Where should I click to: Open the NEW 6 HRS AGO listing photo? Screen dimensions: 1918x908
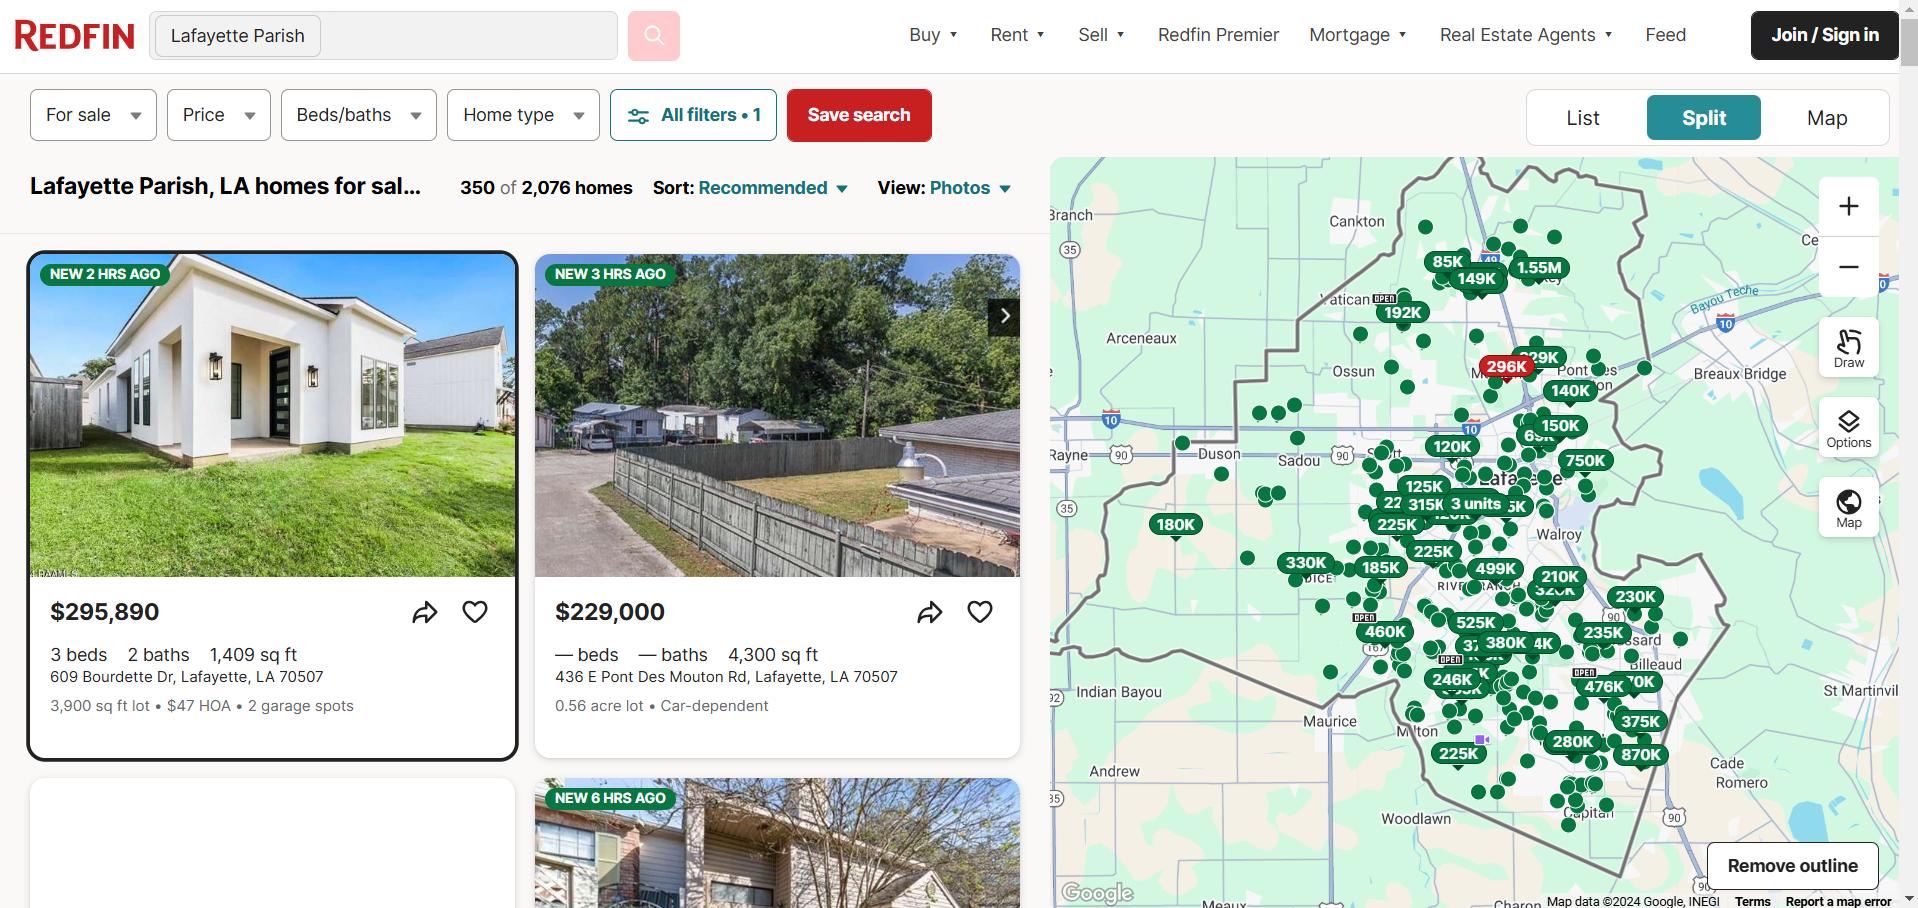coord(777,843)
